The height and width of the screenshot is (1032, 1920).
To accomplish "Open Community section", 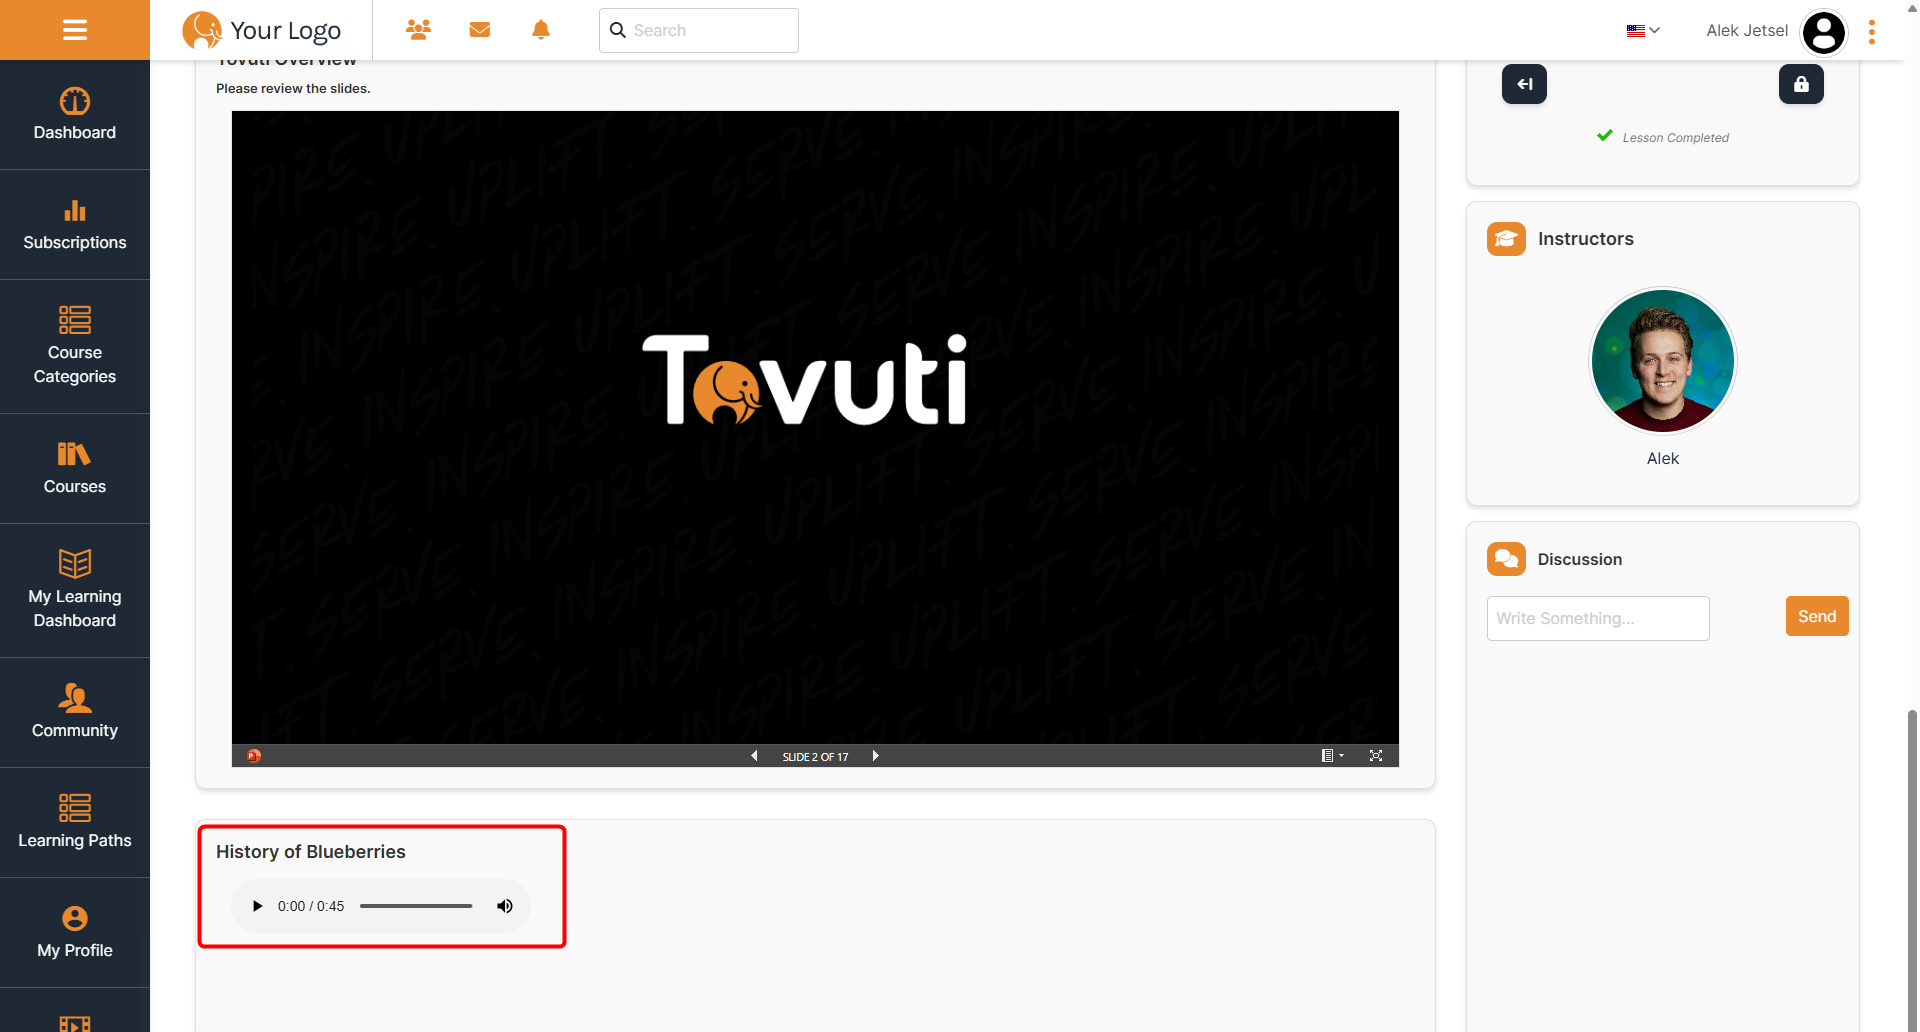I will (75, 713).
